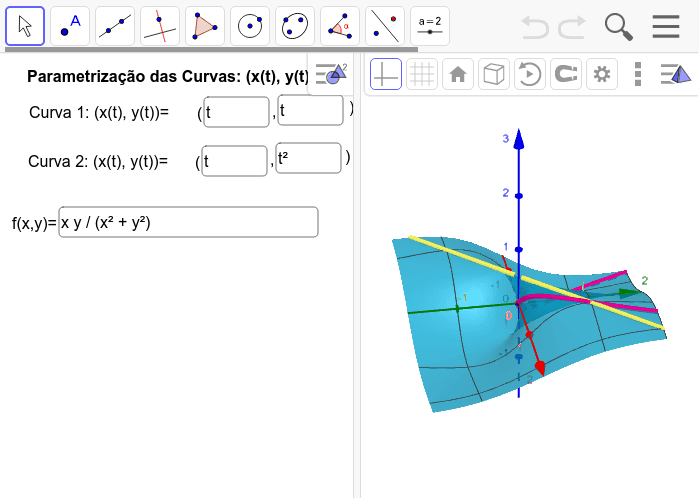
Task: Start rotating the 3D view
Action: [530, 74]
